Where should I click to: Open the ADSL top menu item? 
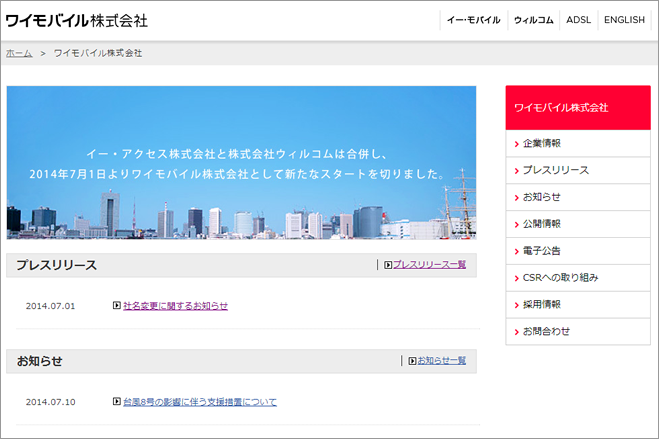578,20
